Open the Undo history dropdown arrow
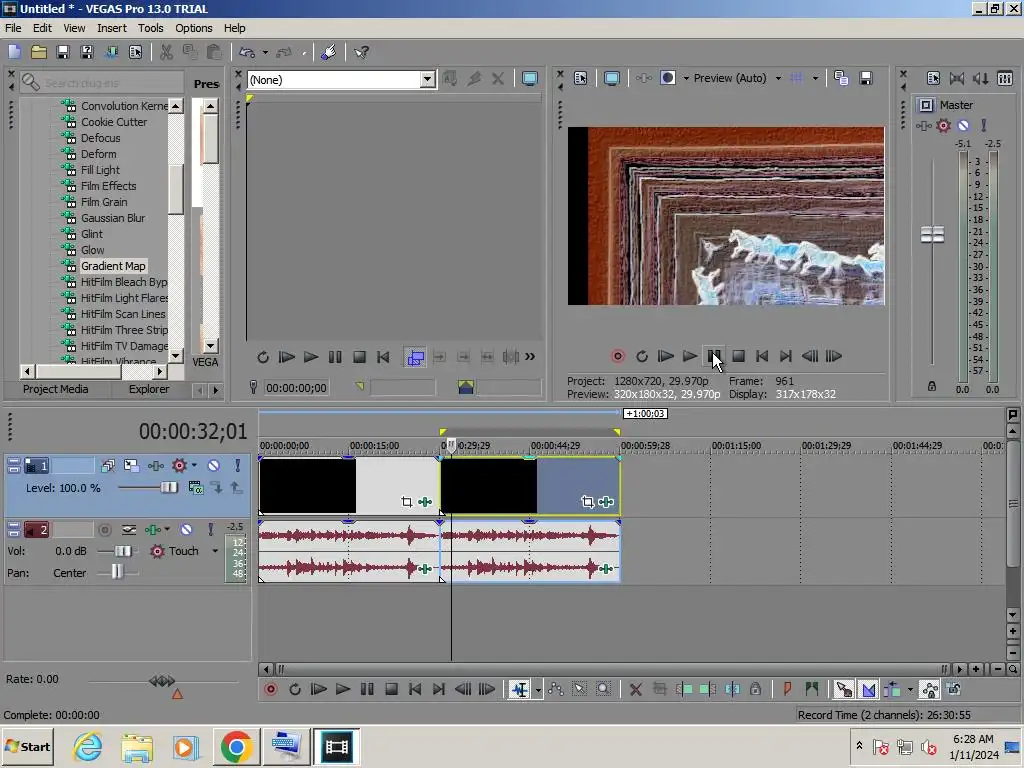Image resolution: width=1024 pixels, height=768 pixels. coord(265,52)
